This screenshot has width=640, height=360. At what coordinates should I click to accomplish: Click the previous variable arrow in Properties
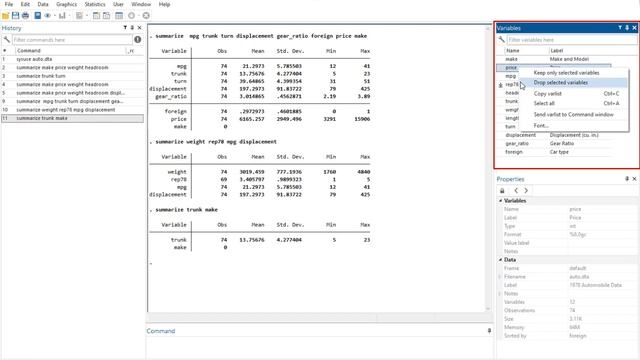516,191
